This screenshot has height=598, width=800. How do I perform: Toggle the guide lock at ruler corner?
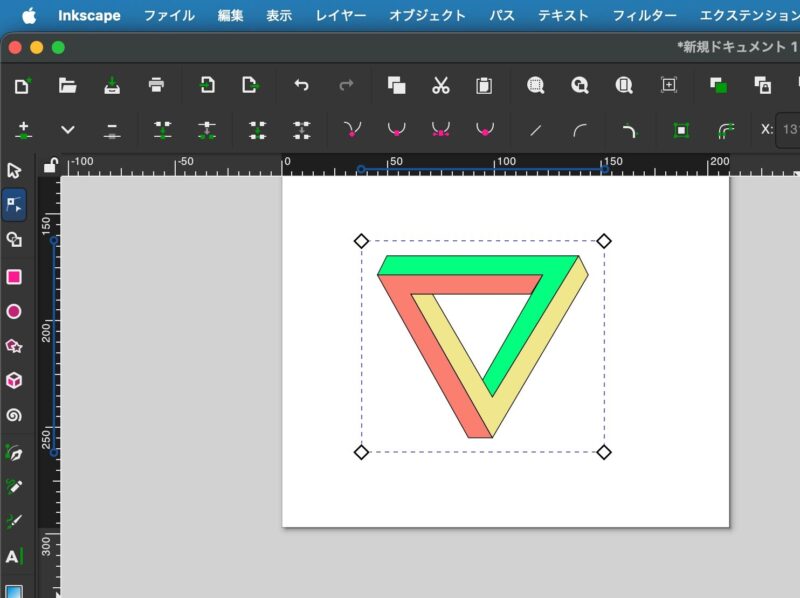(50, 166)
